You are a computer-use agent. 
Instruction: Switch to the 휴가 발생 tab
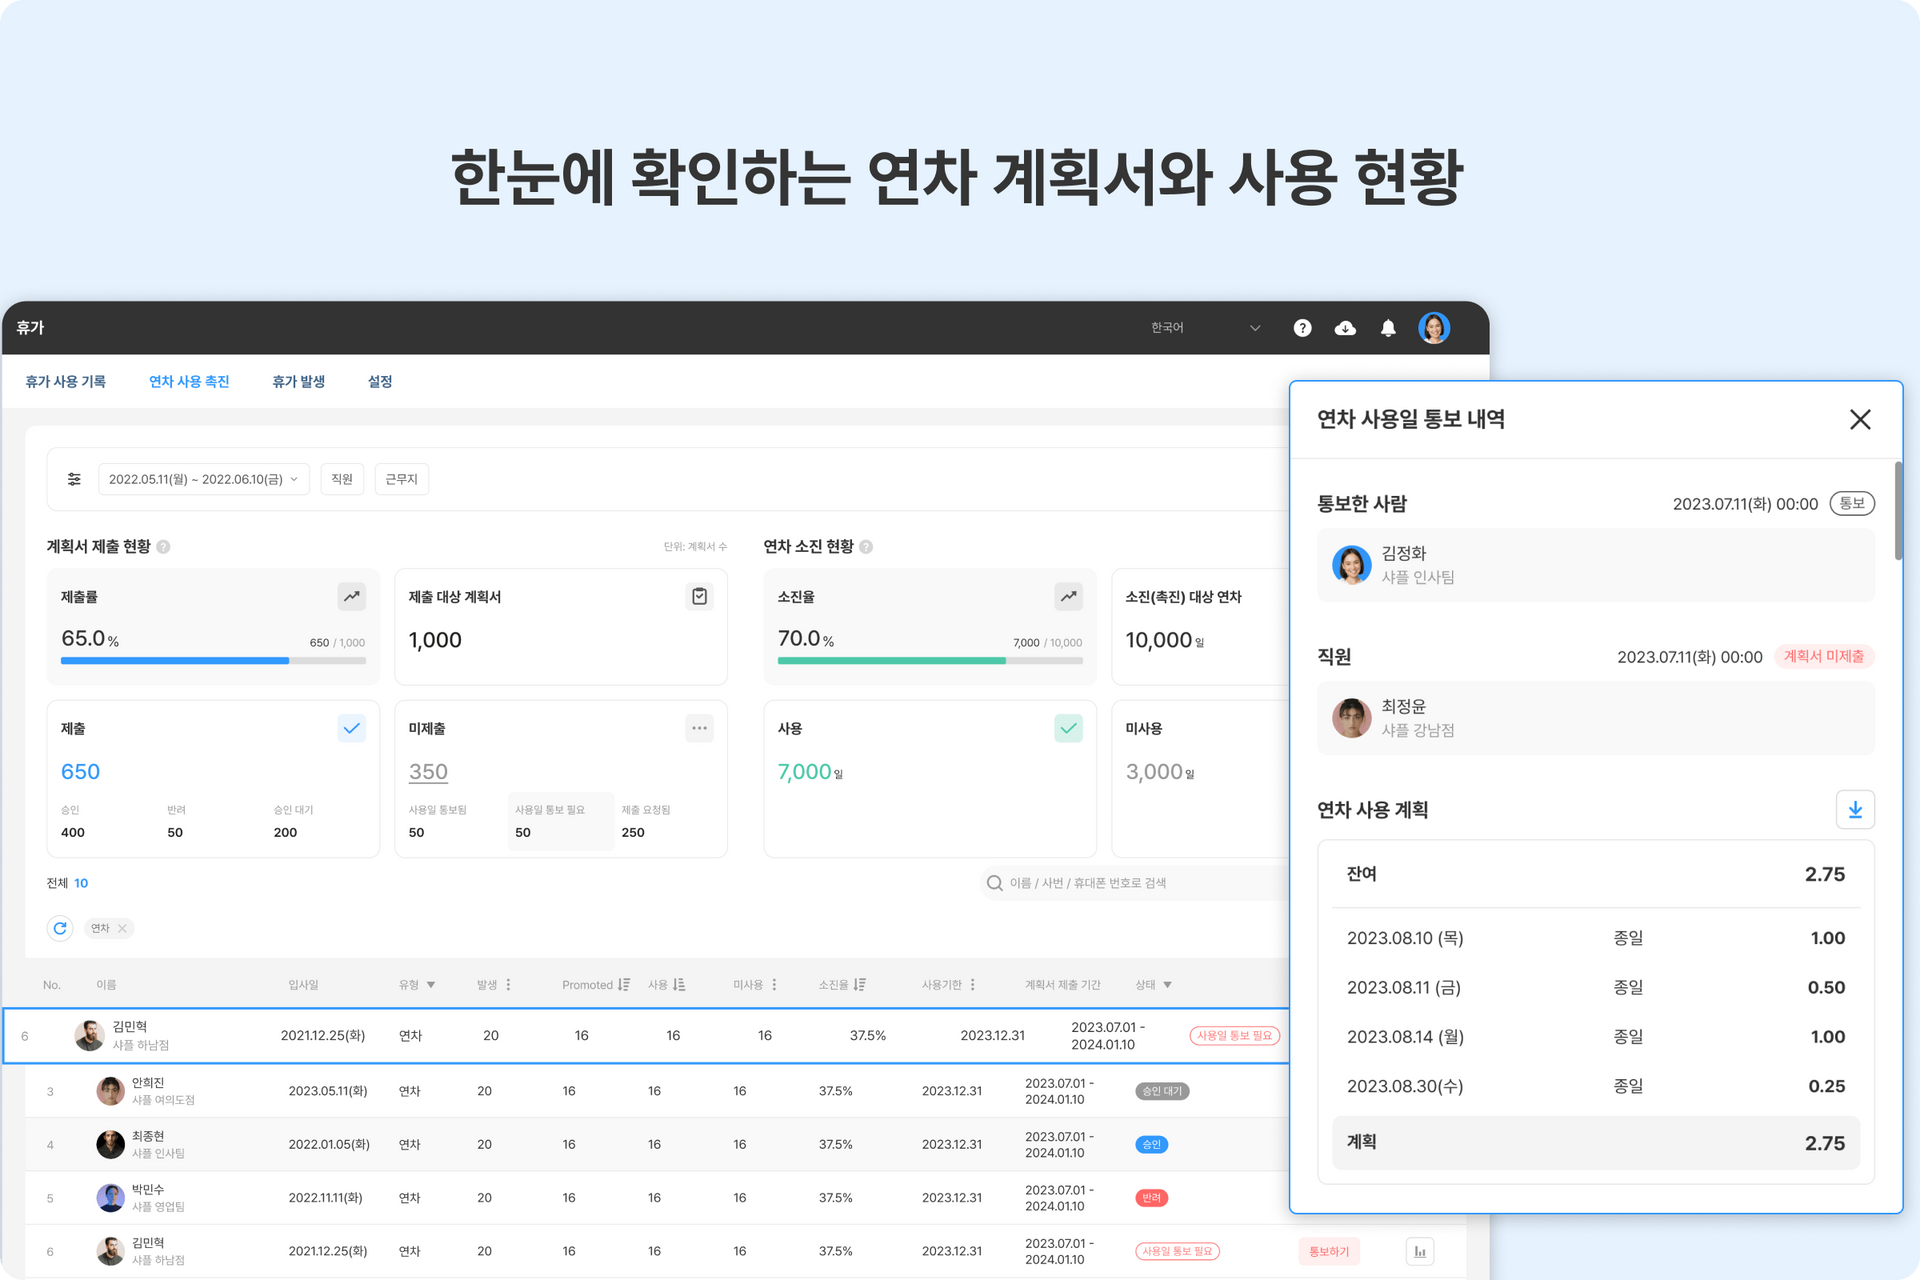pos(298,381)
